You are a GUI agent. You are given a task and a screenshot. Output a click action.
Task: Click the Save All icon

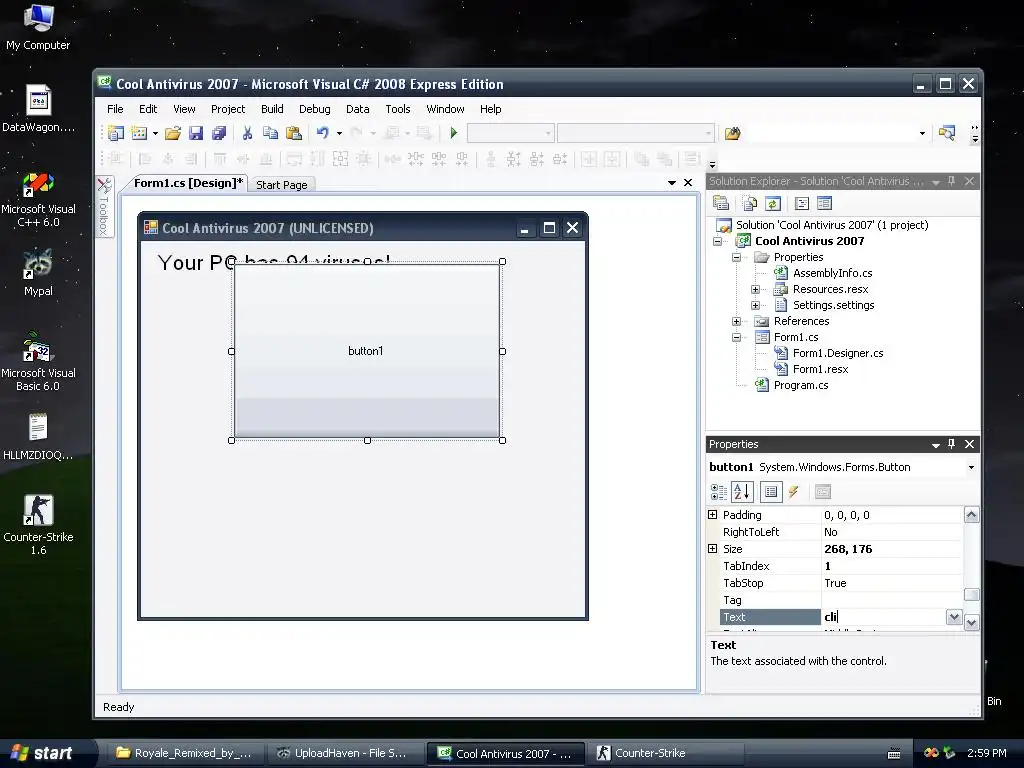coord(219,133)
